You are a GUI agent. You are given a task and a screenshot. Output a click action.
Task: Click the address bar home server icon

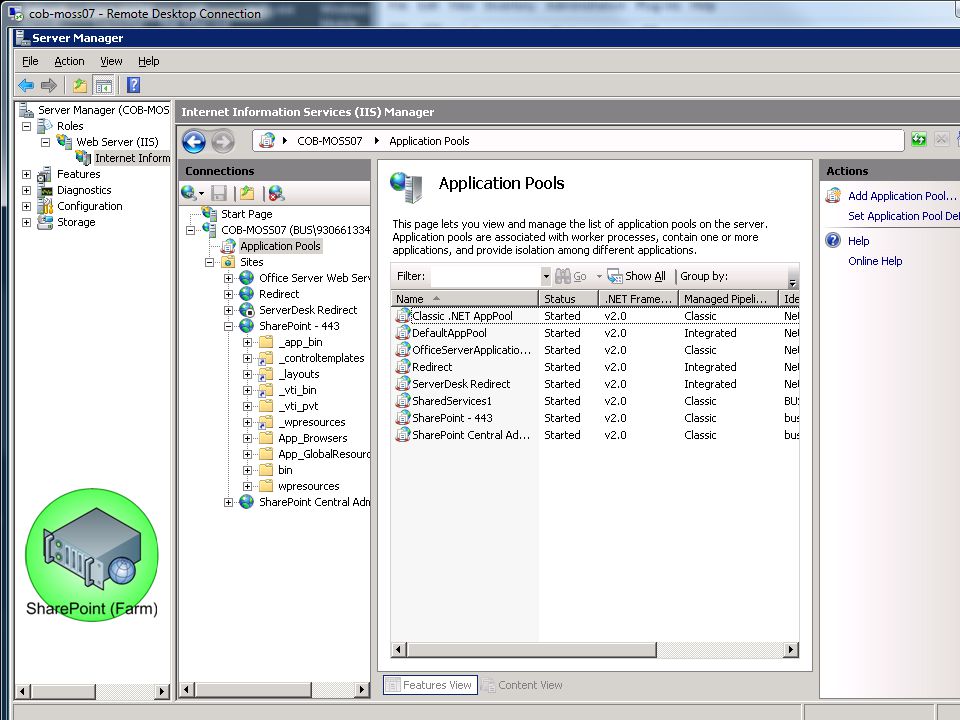pyautogui.click(x=267, y=140)
